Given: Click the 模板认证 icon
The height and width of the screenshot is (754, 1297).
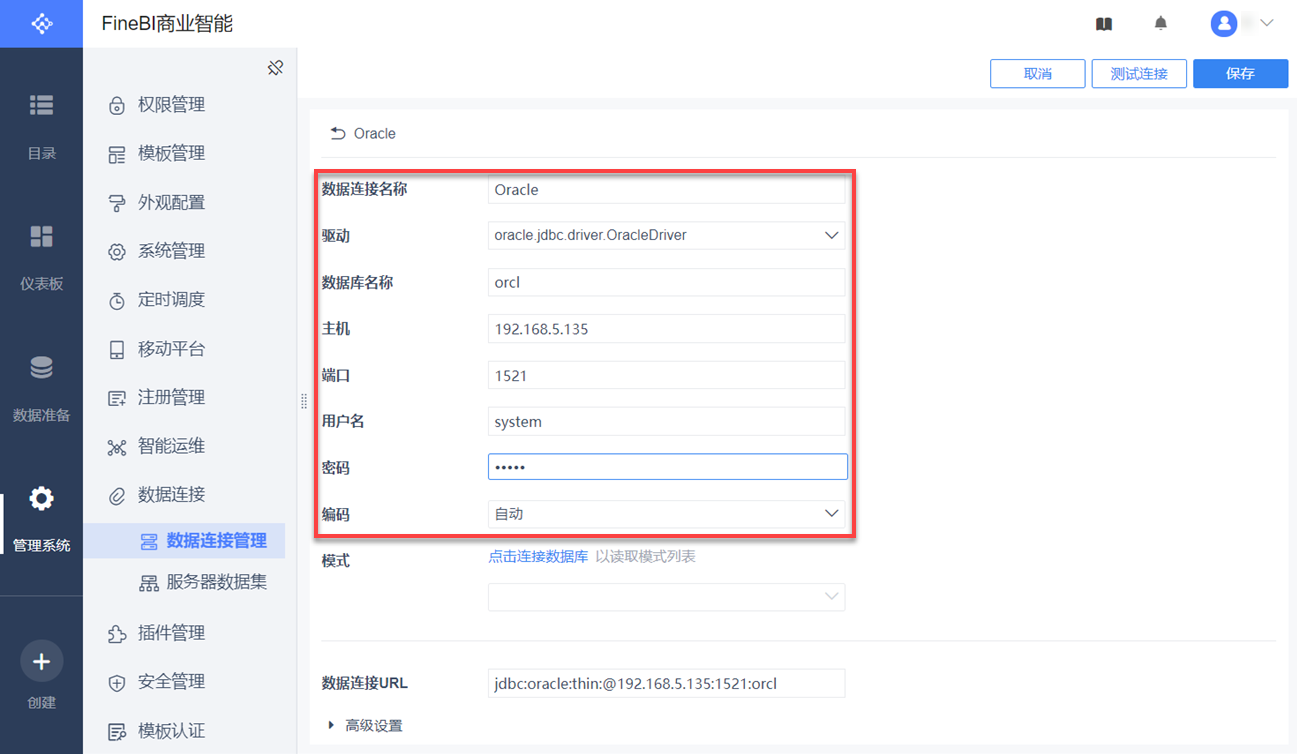Looking at the screenshot, I should (x=117, y=732).
